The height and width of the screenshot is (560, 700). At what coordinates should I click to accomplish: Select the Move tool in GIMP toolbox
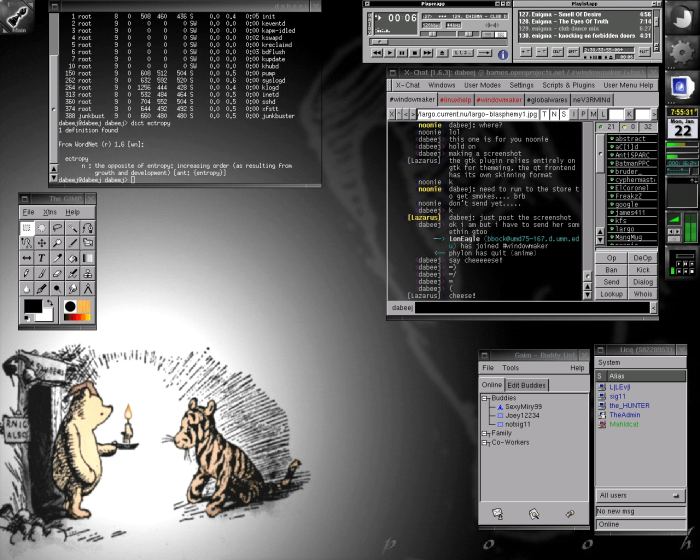click(x=42, y=243)
